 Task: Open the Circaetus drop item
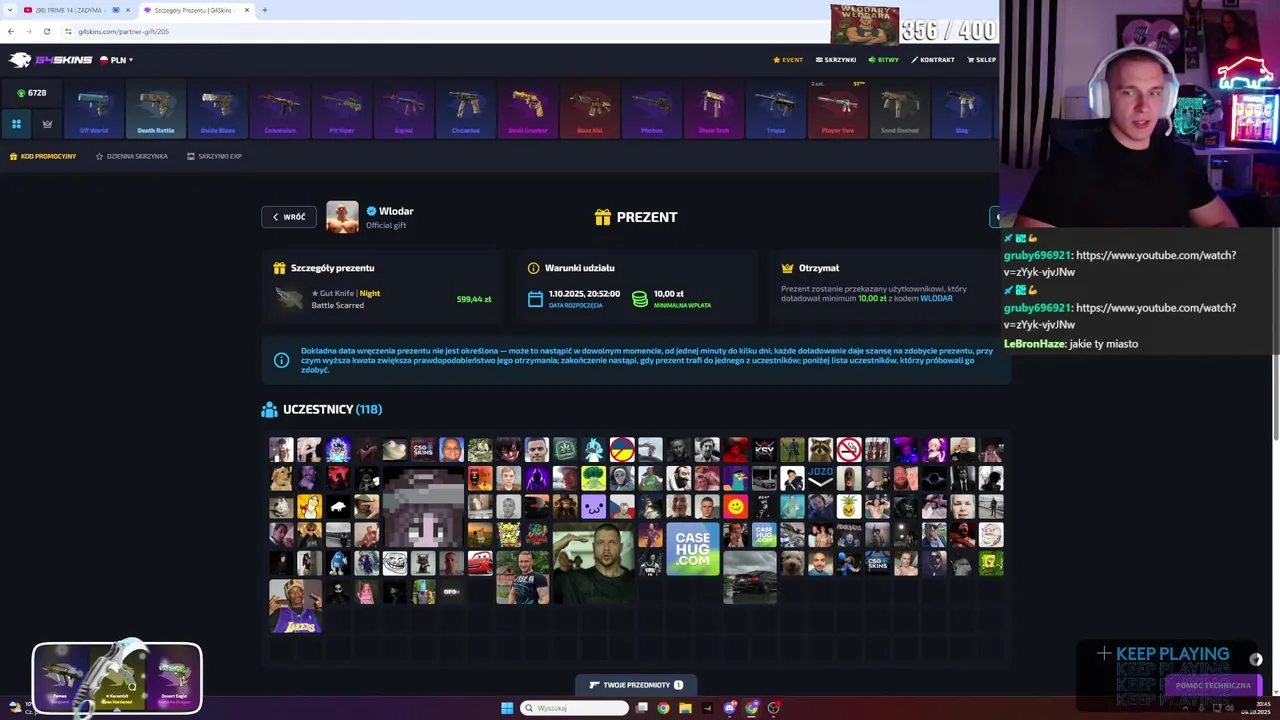(466, 110)
